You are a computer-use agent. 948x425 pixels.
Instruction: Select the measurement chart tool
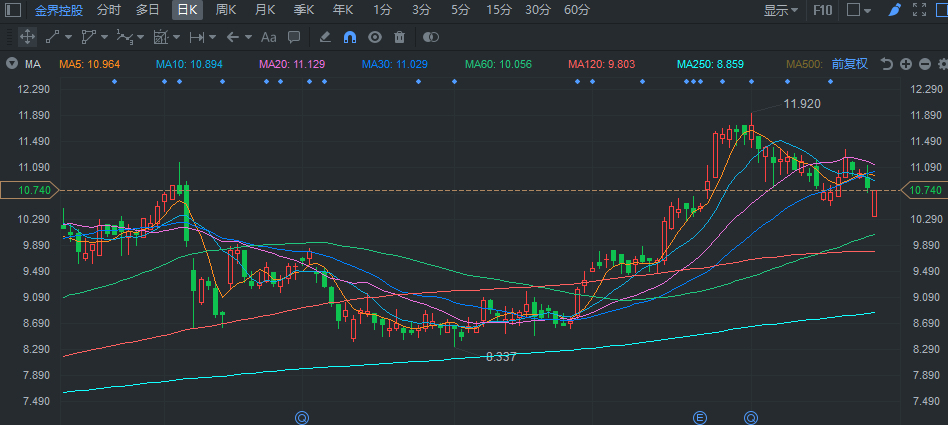(160, 37)
